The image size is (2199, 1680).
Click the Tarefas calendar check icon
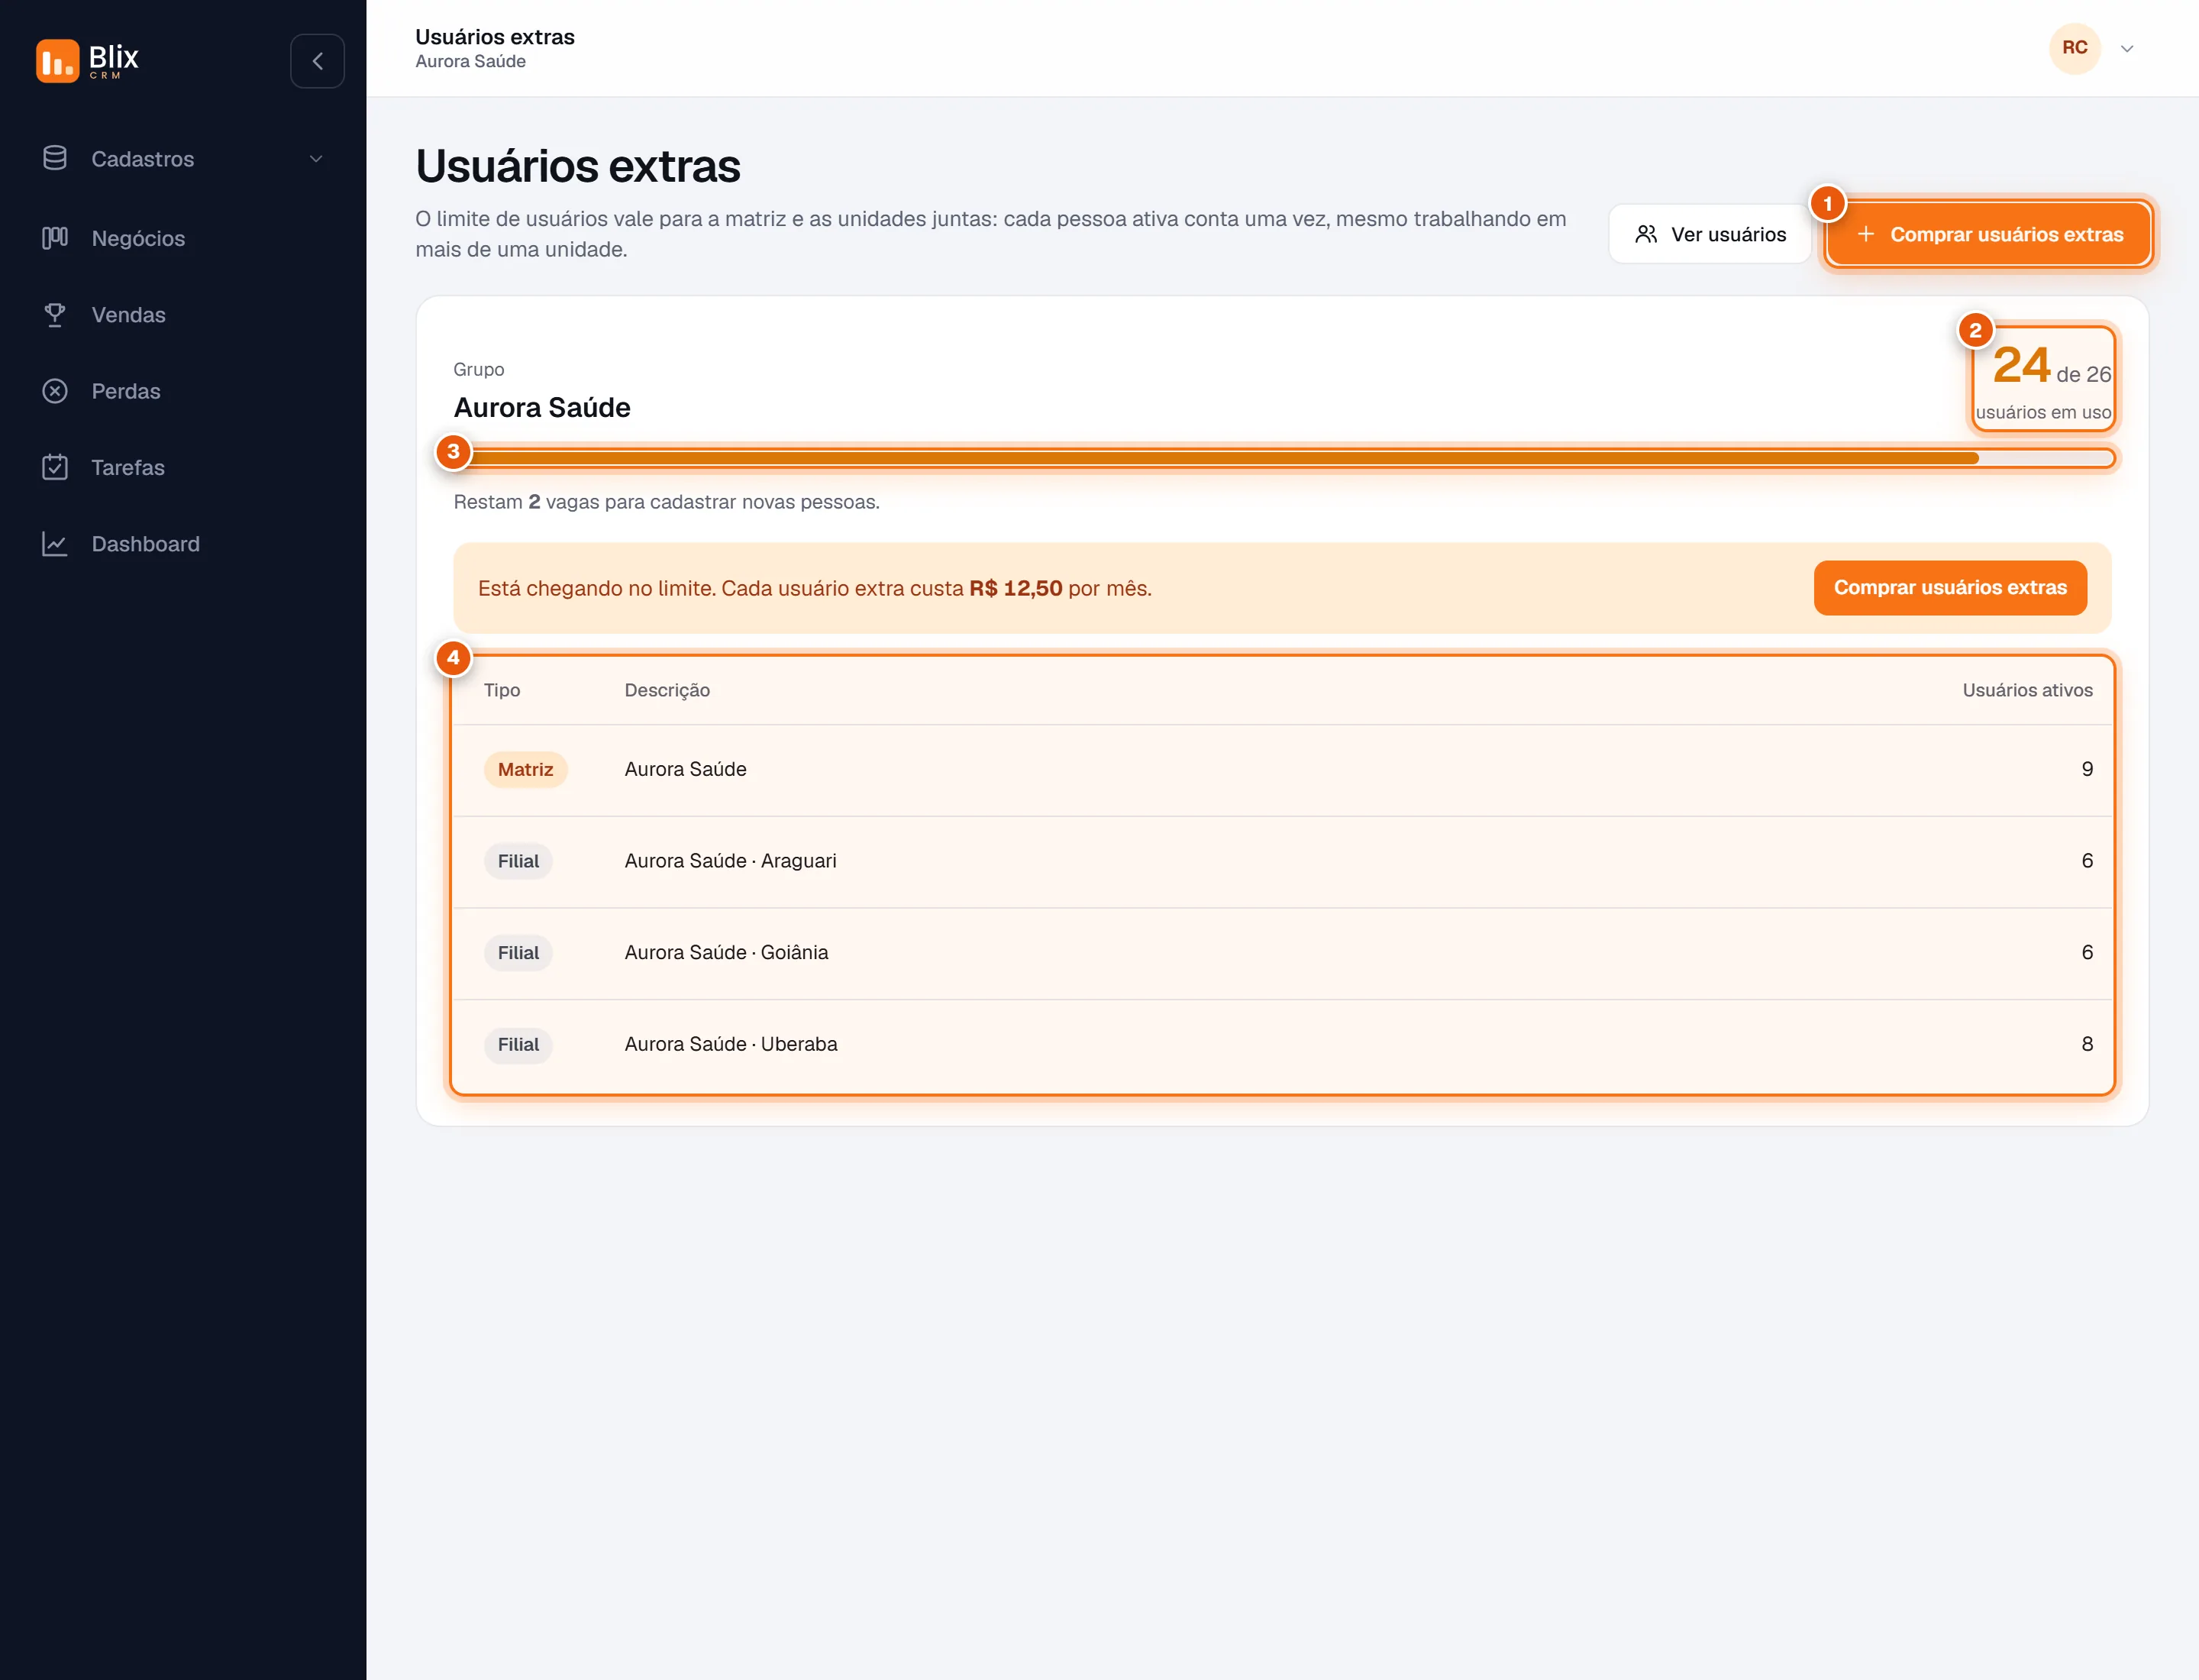[x=55, y=467]
